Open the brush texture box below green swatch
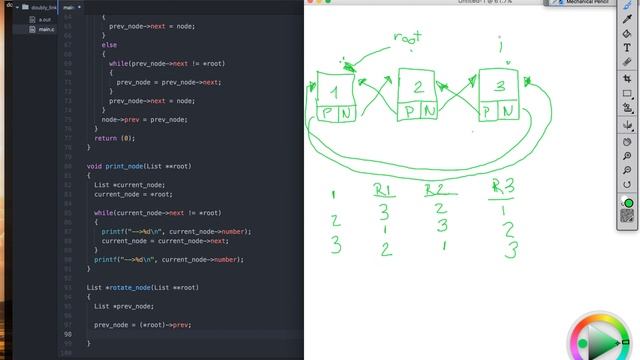This screenshot has width=640, height=360. coord(627,216)
